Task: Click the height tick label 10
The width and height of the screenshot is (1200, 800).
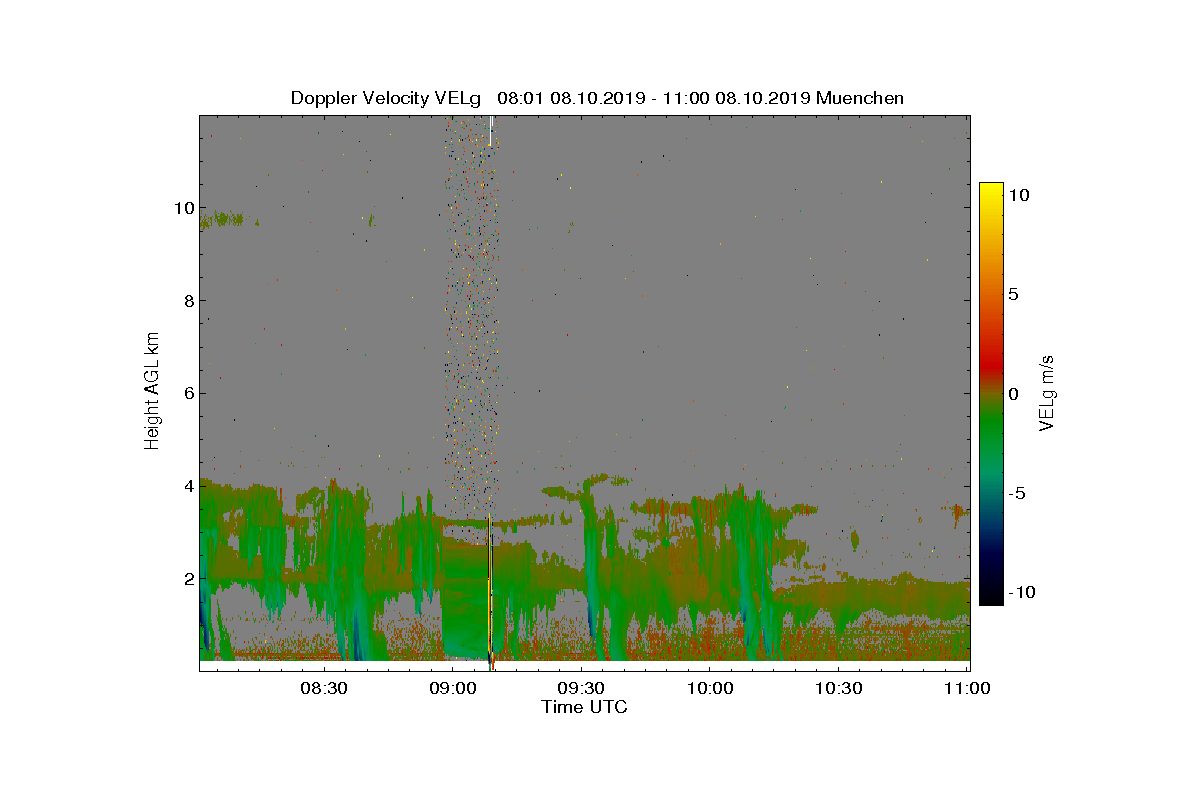Action: (x=183, y=208)
